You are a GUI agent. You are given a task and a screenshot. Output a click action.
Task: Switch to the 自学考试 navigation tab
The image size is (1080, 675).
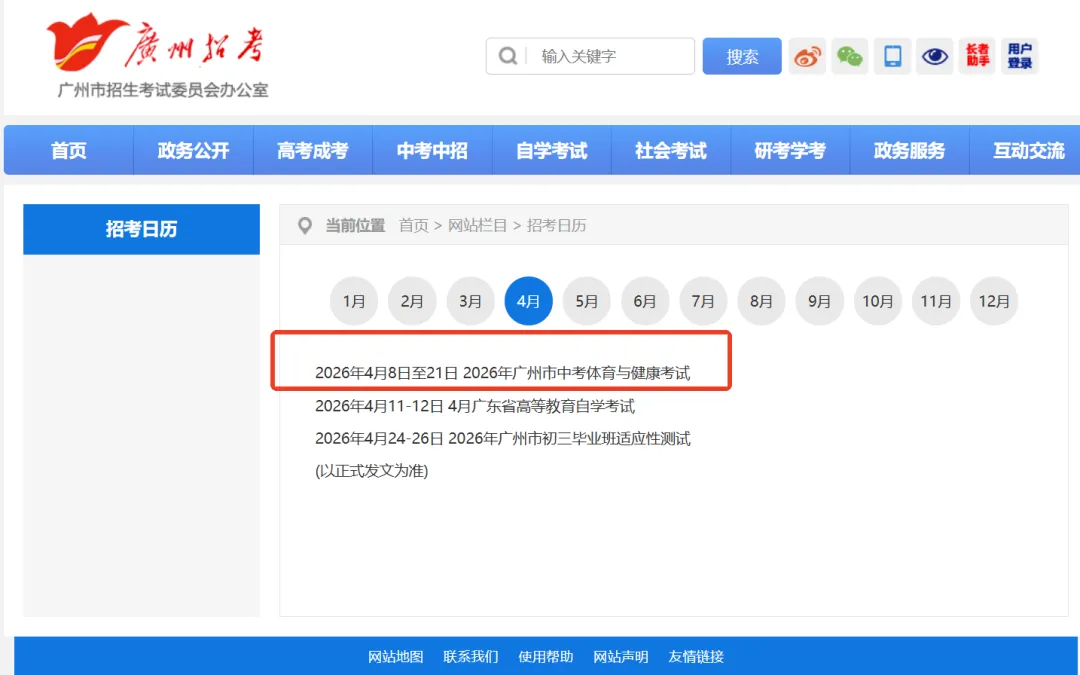[551, 150]
